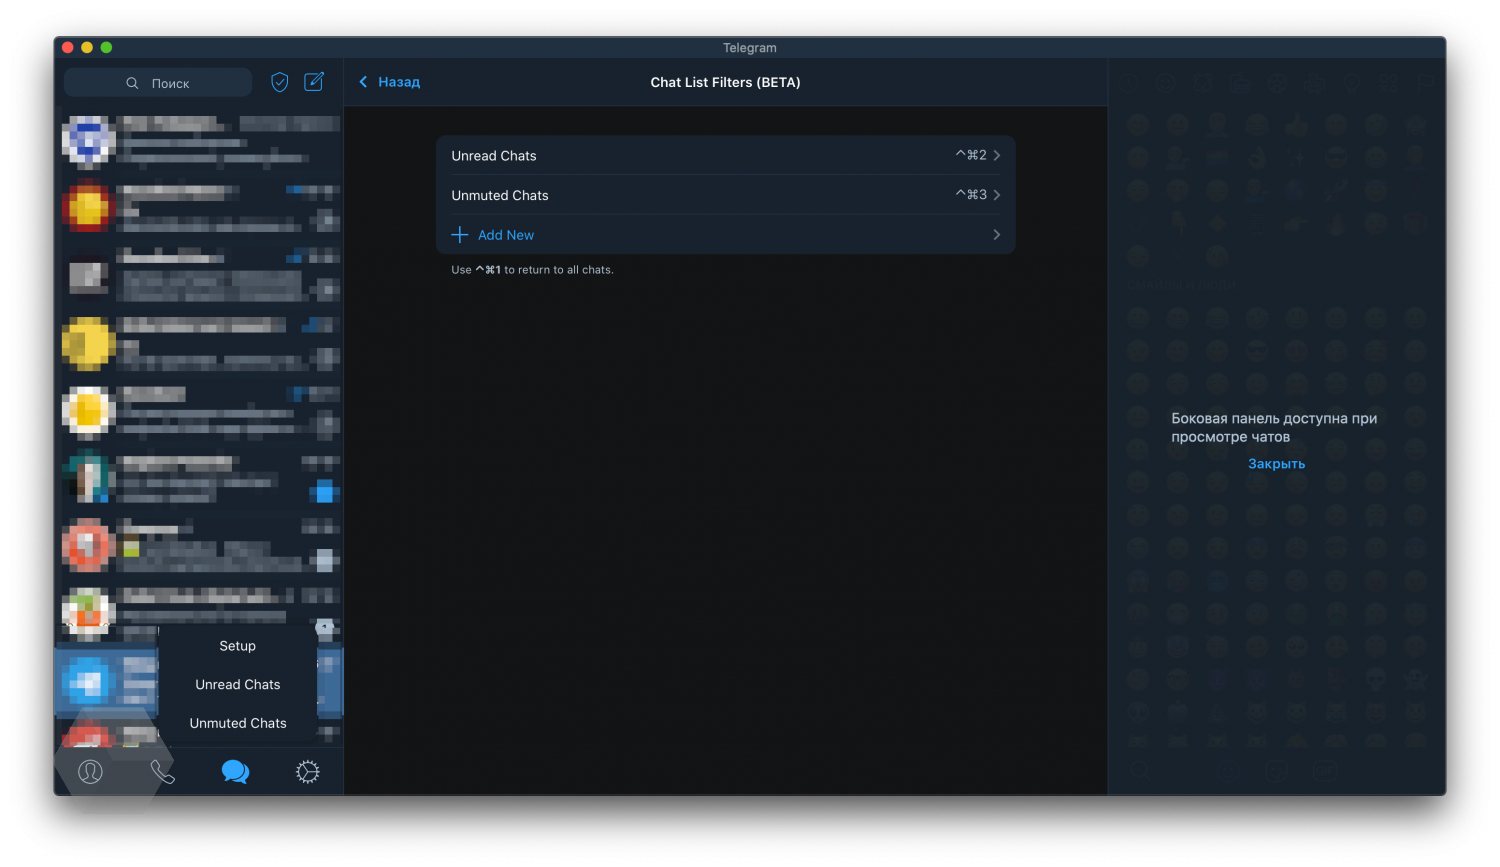Click the ^⌘2 shortcut label
This screenshot has width=1500, height=867.
point(971,155)
